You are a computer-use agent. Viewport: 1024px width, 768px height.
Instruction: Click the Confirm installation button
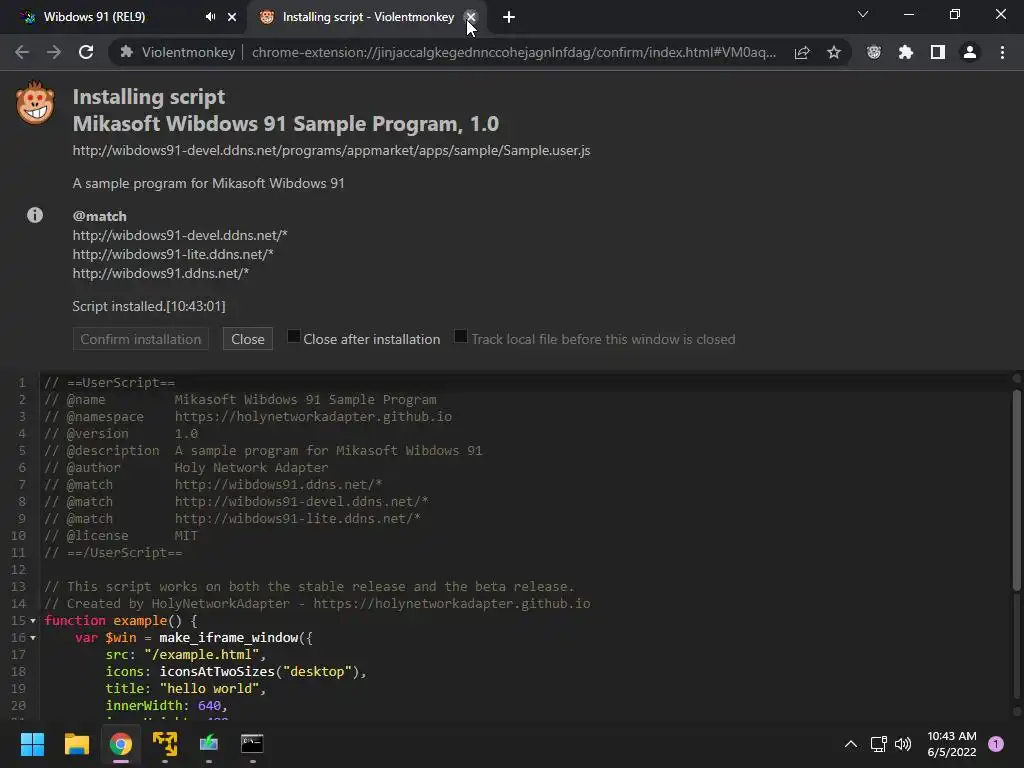(x=140, y=339)
